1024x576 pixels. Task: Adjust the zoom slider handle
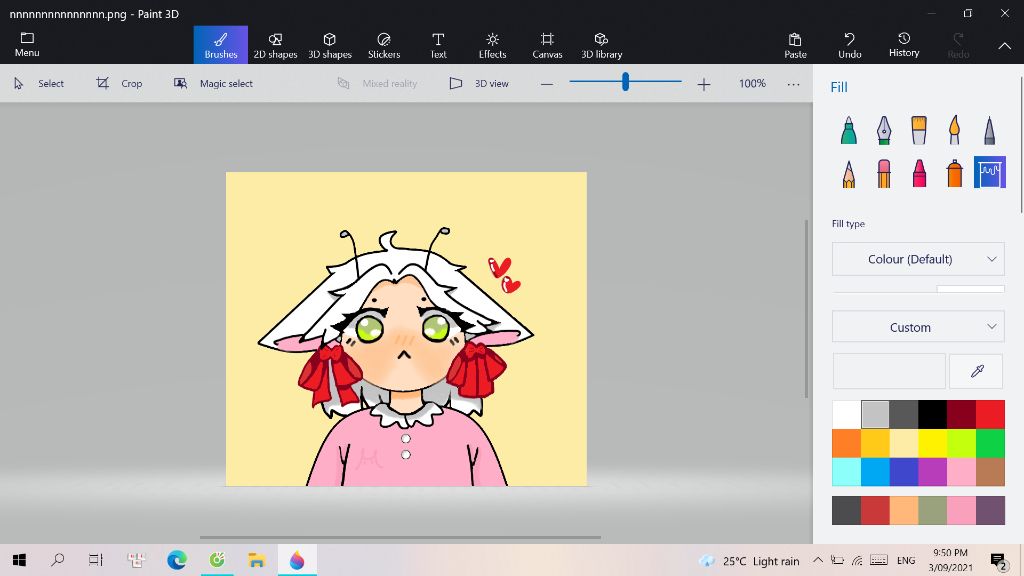(x=625, y=82)
